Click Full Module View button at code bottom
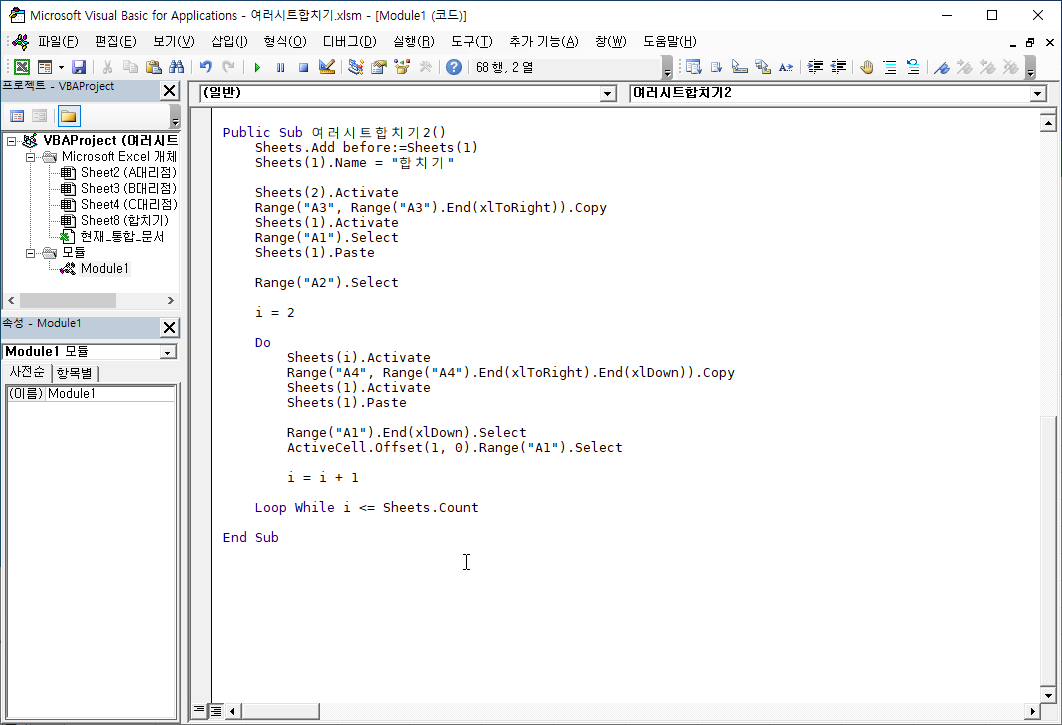The width and height of the screenshot is (1062, 725). [x=215, y=711]
